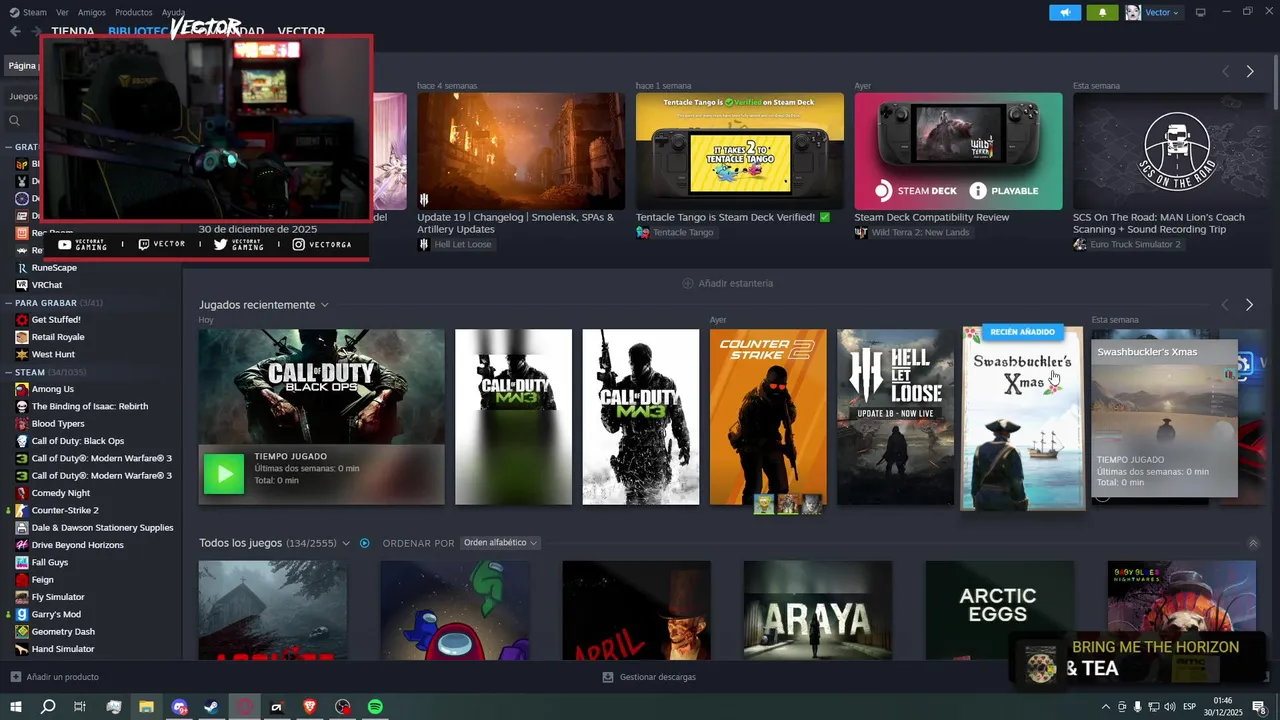
Task: Select Geometry Dash in the sidebar
Action: [x=63, y=632]
